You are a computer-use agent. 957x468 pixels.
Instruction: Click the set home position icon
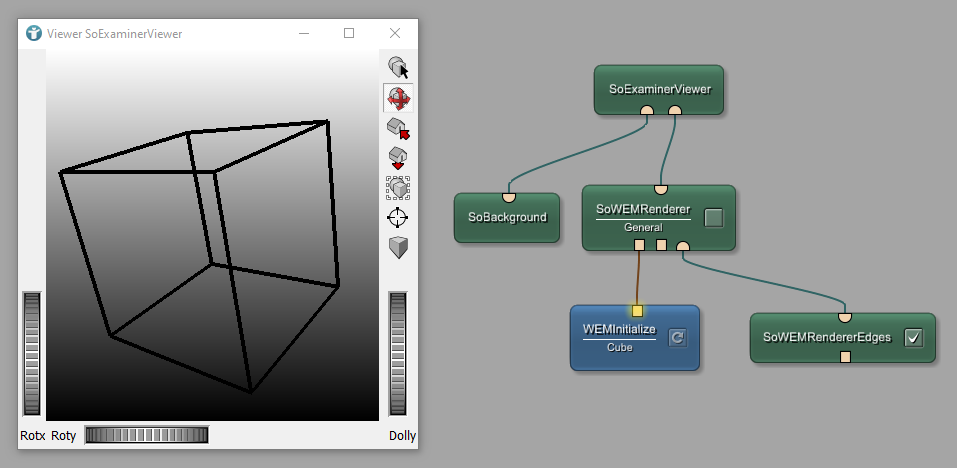pyautogui.click(x=398, y=158)
